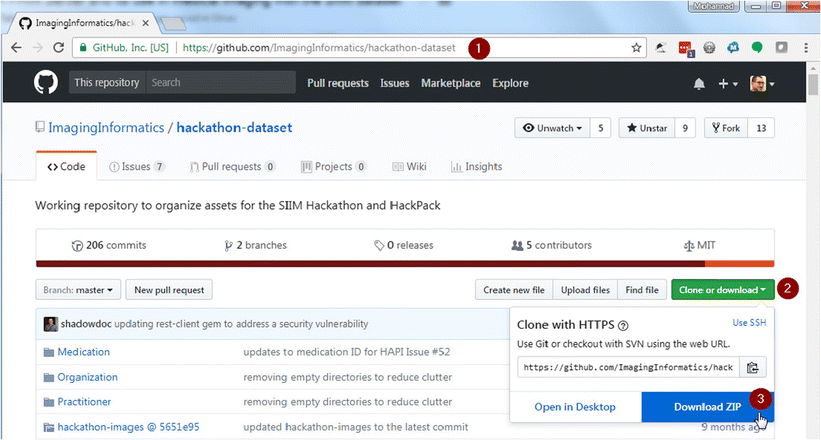The width and height of the screenshot is (821, 440).
Task: View the 5 watchers count
Action: [601, 128]
